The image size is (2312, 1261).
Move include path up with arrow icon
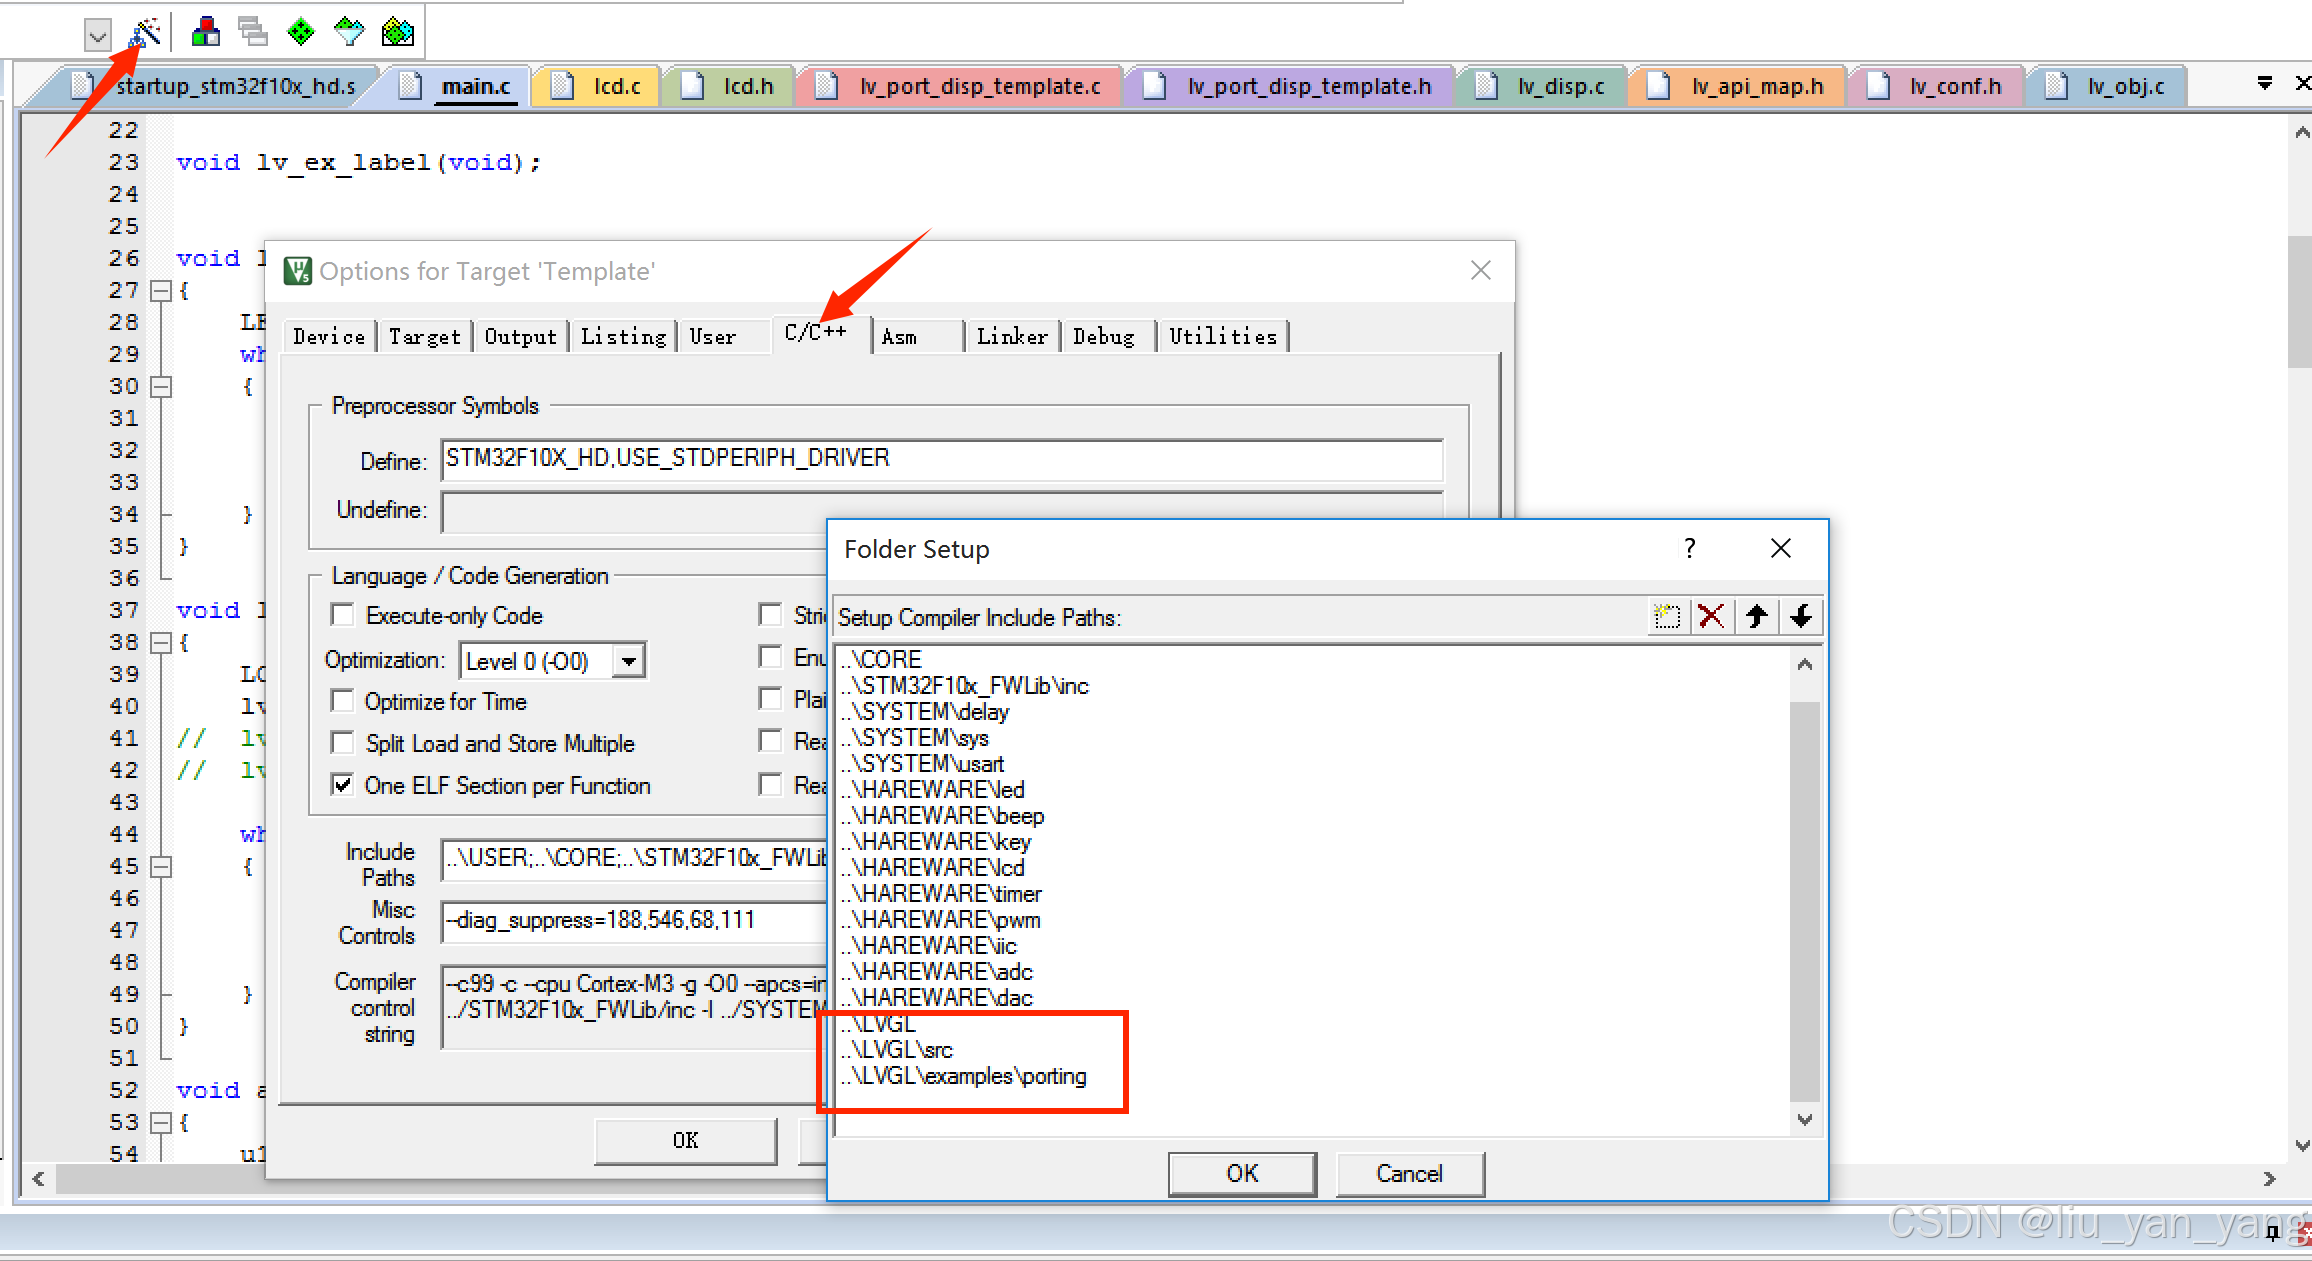click(x=1756, y=616)
